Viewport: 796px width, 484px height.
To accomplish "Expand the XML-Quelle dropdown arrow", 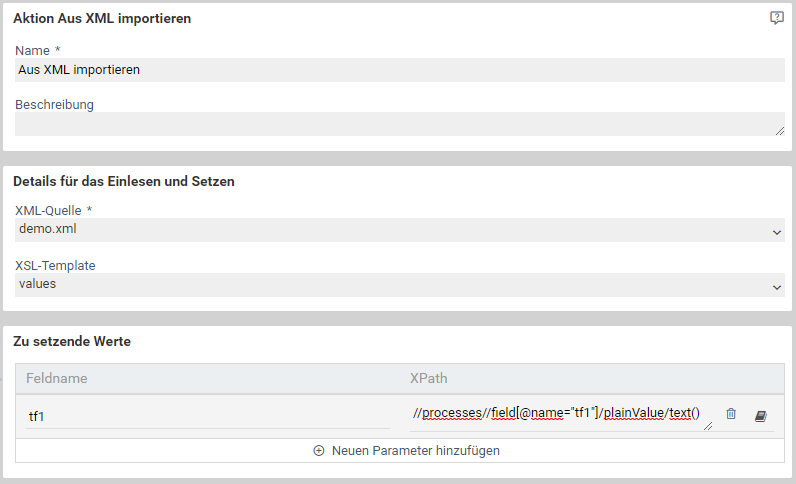I will click(777, 233).
